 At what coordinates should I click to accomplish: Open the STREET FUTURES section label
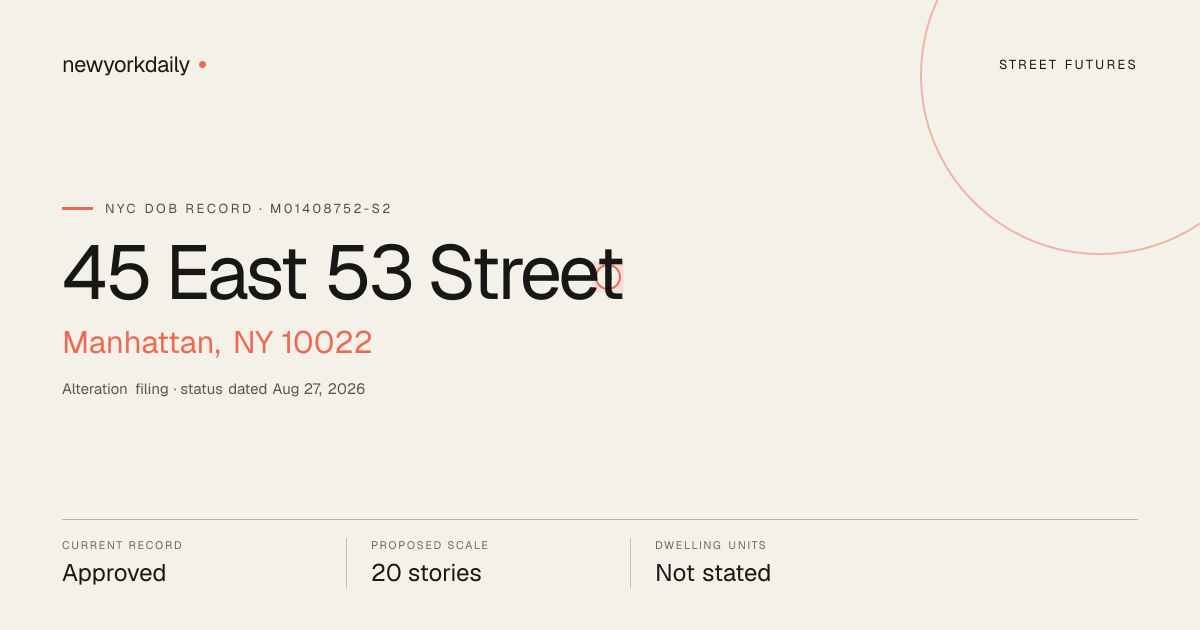point(1068,65)
